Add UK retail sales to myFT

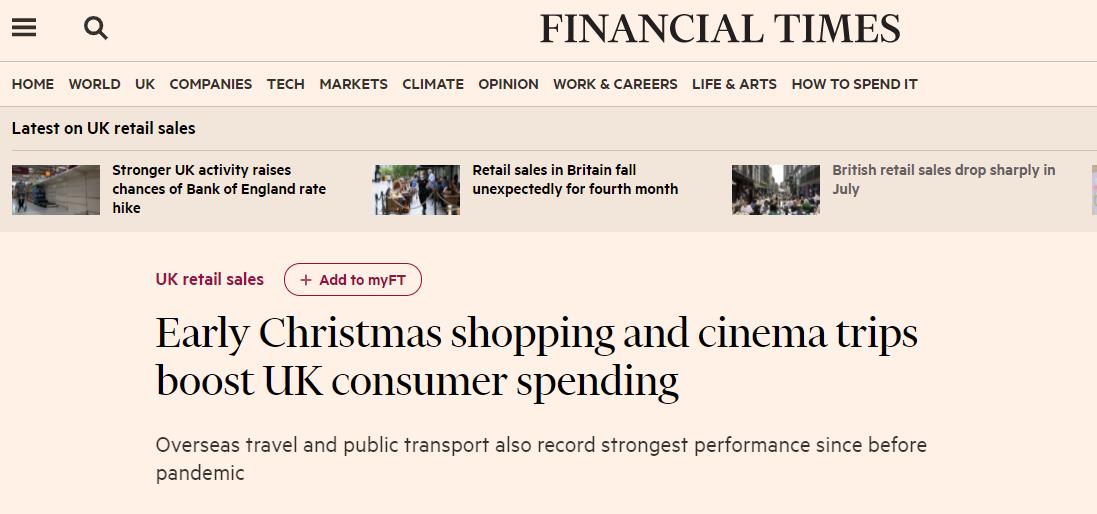pyautogui.click(x=353, y=280)
